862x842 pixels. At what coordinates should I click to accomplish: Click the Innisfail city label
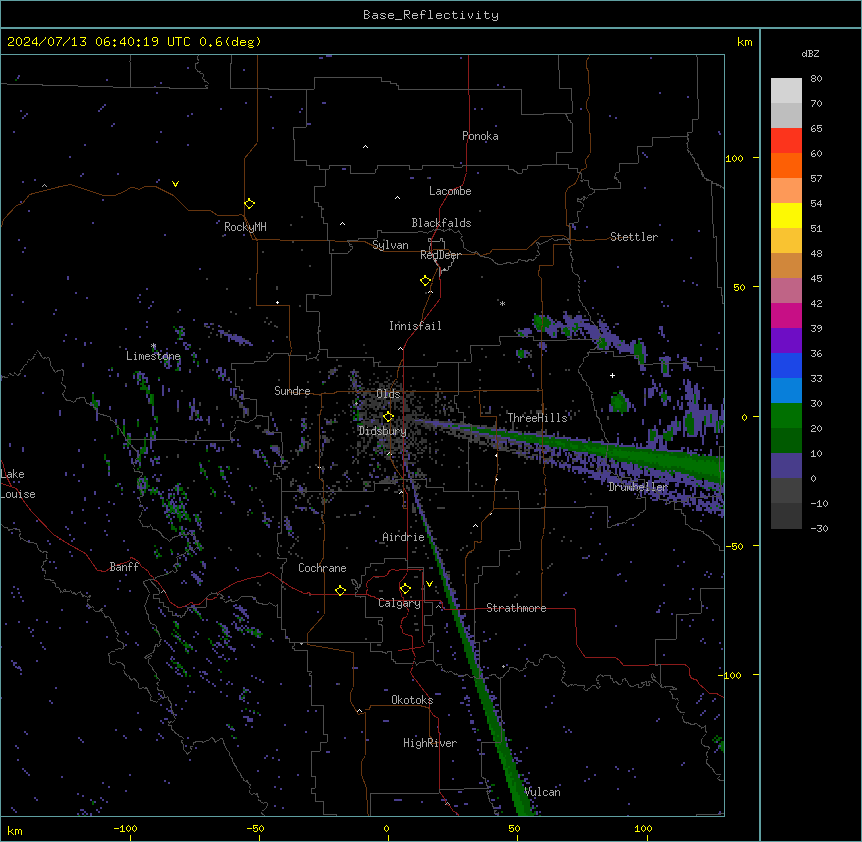tap(415, 326)
